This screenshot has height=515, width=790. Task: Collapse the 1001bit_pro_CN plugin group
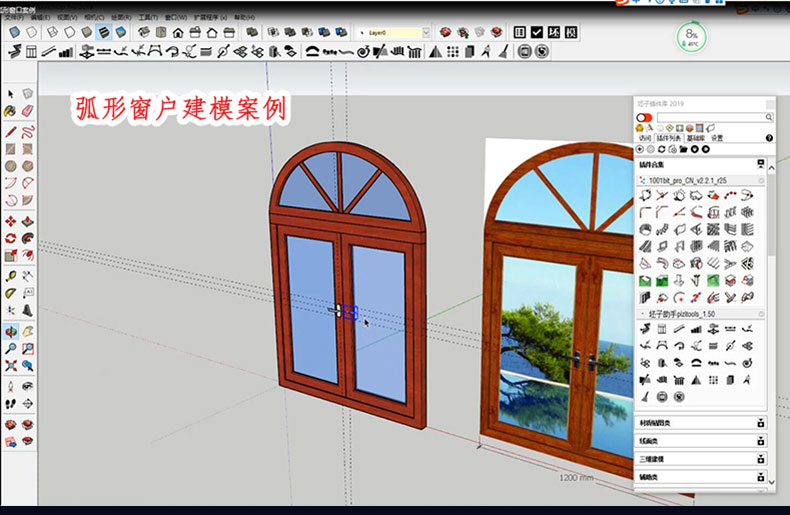tap(760, 181)
